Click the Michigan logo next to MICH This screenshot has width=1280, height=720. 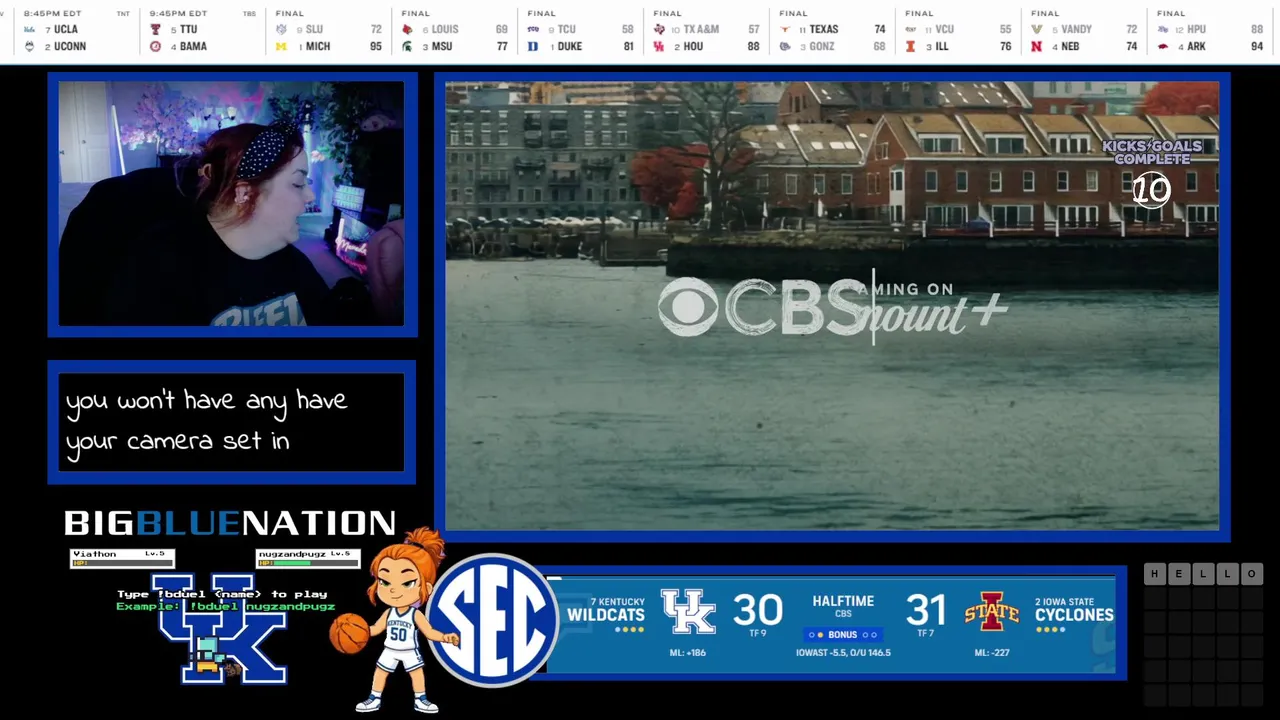[281, 47]
